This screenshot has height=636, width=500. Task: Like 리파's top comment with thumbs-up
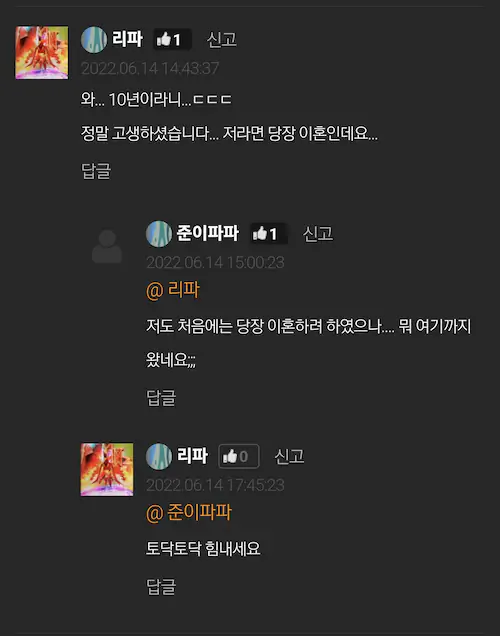coord(172,39)
